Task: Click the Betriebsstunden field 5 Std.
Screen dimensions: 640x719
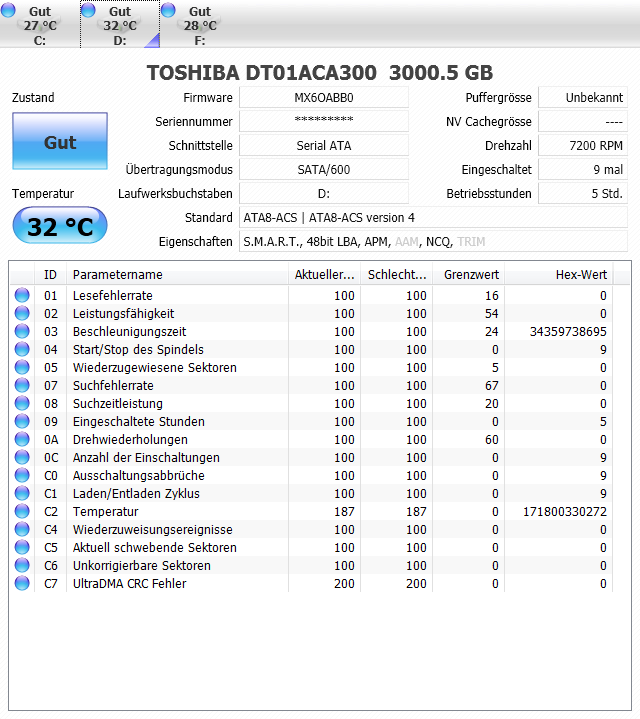Action: [x=583, y=194]
